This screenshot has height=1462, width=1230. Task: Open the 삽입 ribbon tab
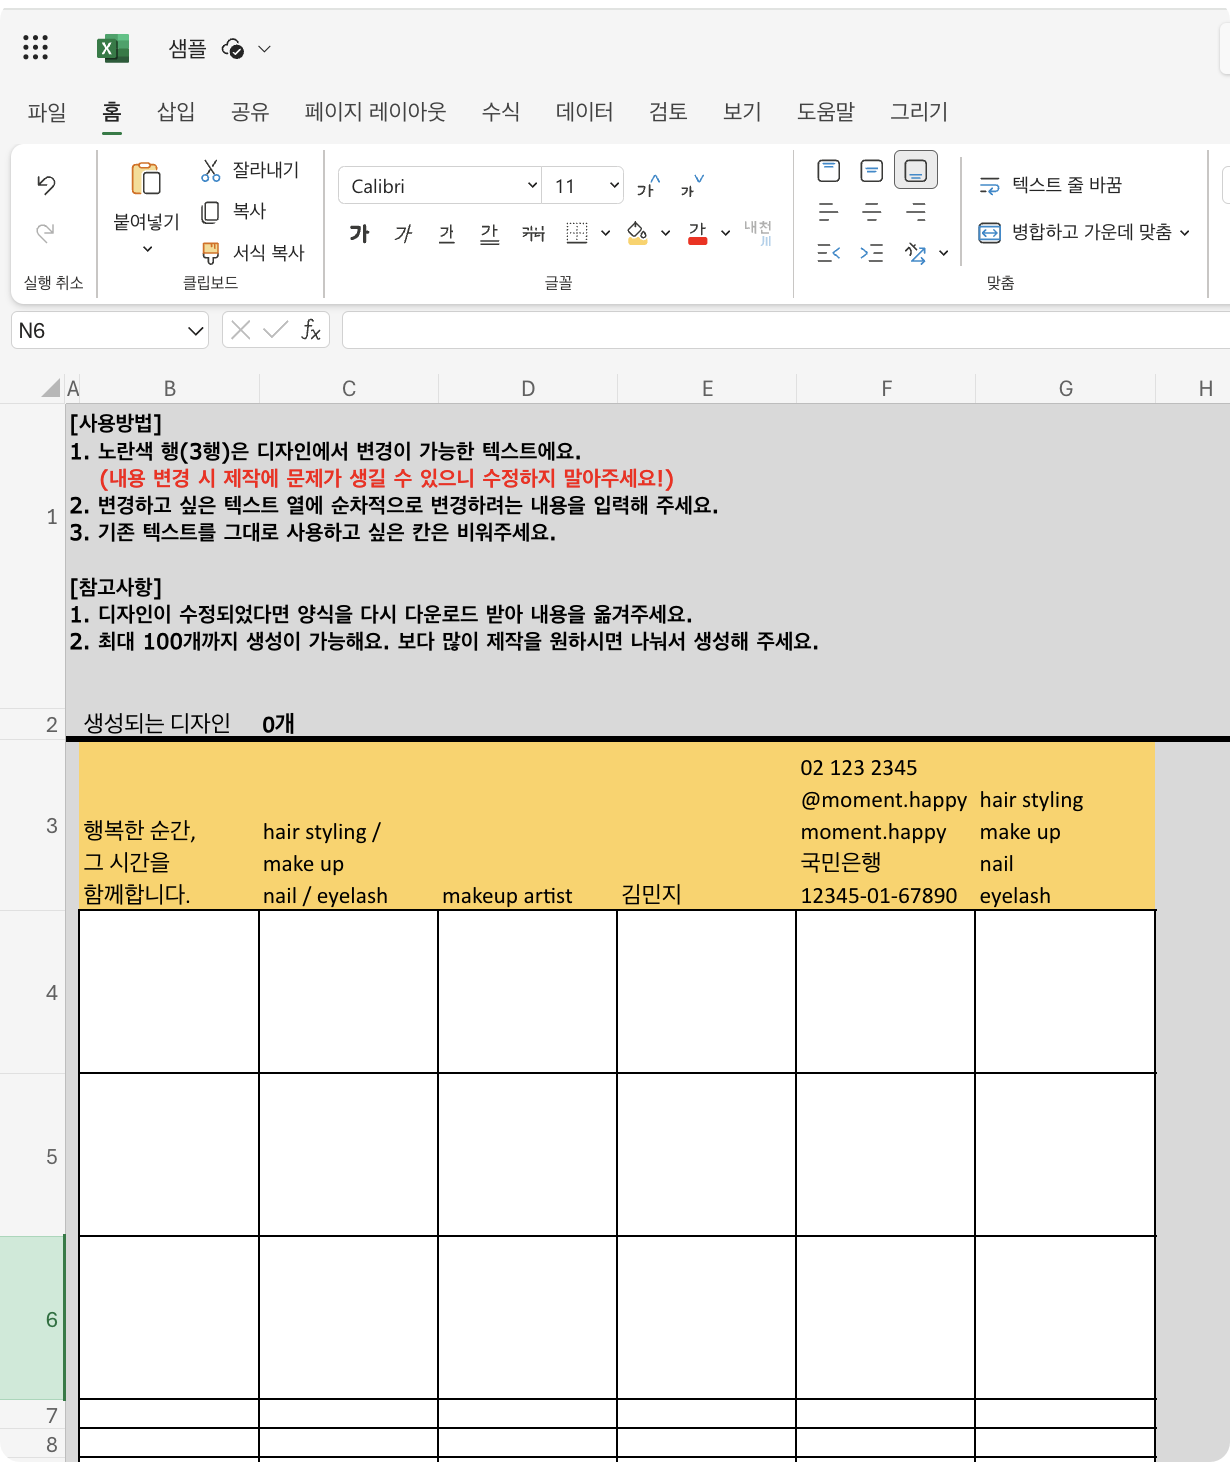(176, 112)
